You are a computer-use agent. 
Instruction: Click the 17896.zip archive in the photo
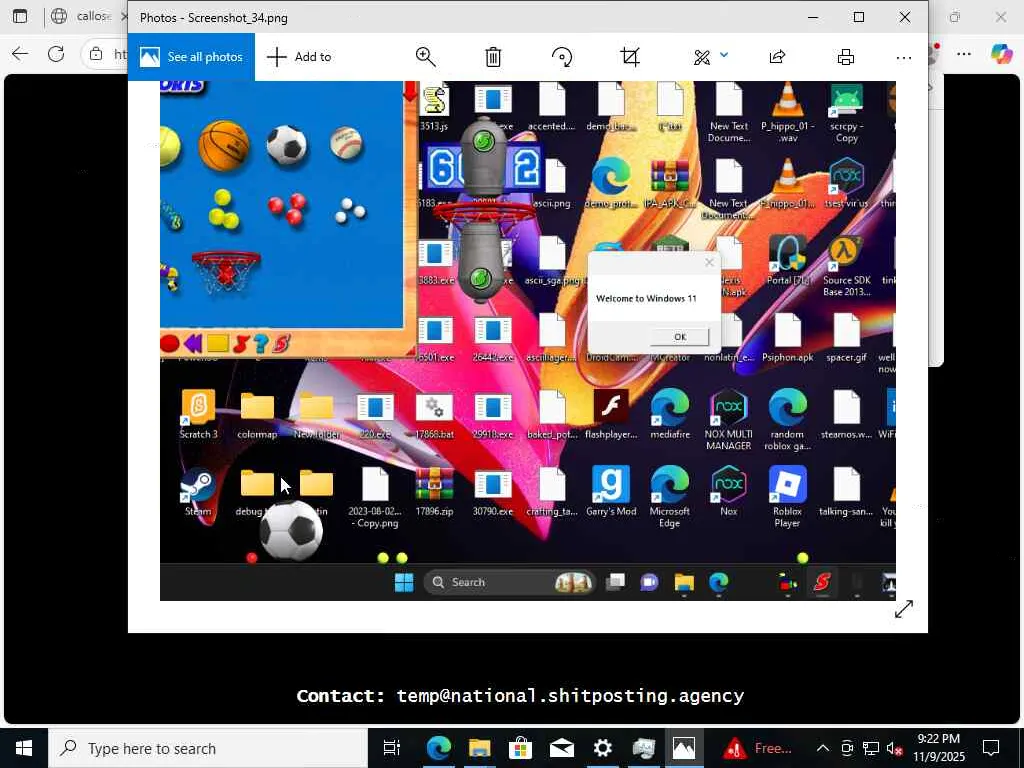434,491
